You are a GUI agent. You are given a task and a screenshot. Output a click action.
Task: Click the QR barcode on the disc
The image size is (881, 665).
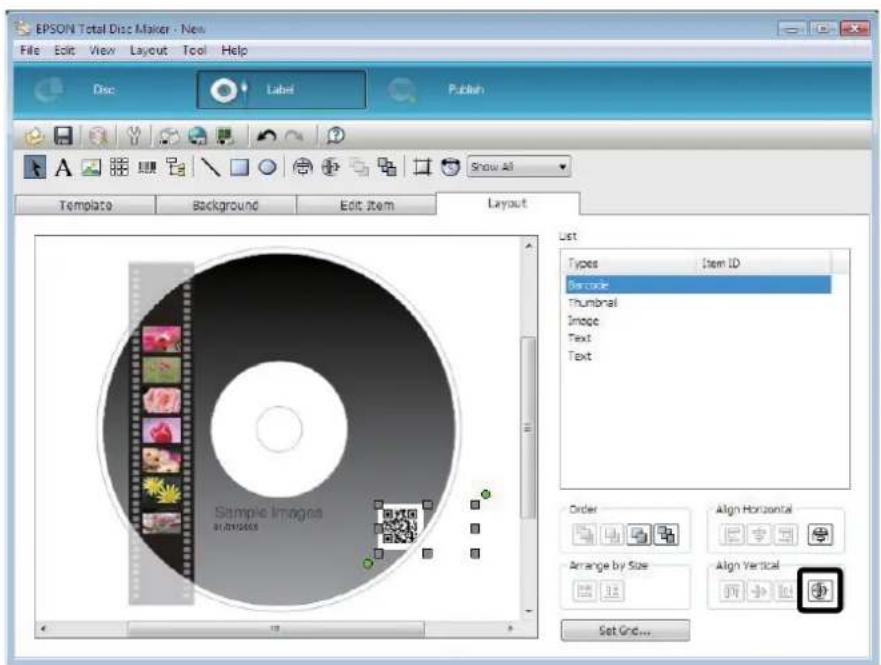[x=401, y=526]
